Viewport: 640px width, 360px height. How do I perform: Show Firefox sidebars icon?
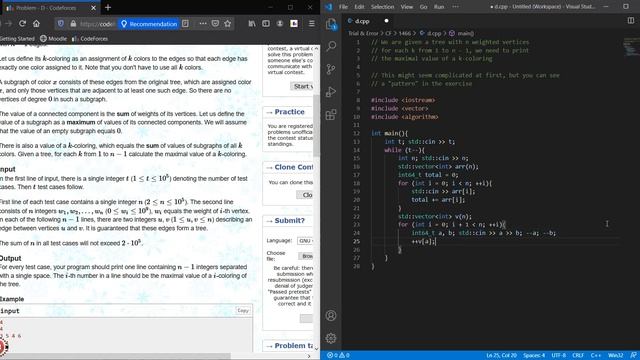coord(266,24)
